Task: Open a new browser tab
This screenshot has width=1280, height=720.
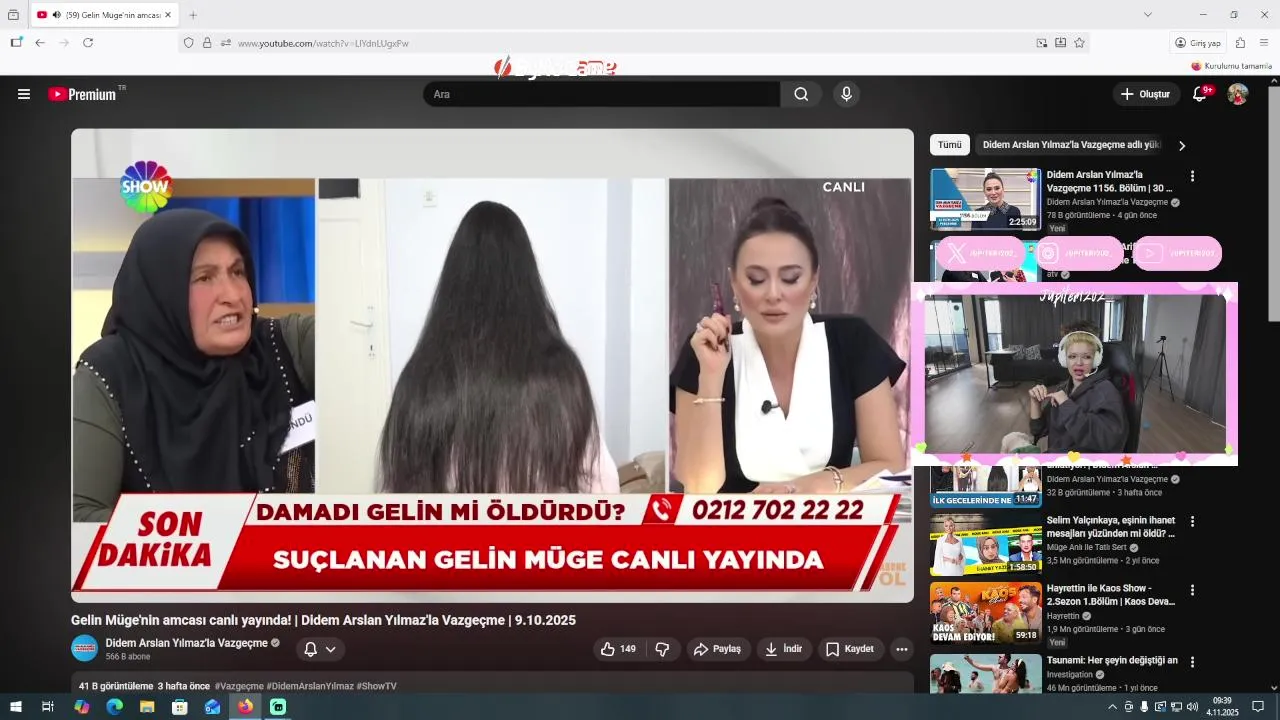Action: tap(193, 15)
